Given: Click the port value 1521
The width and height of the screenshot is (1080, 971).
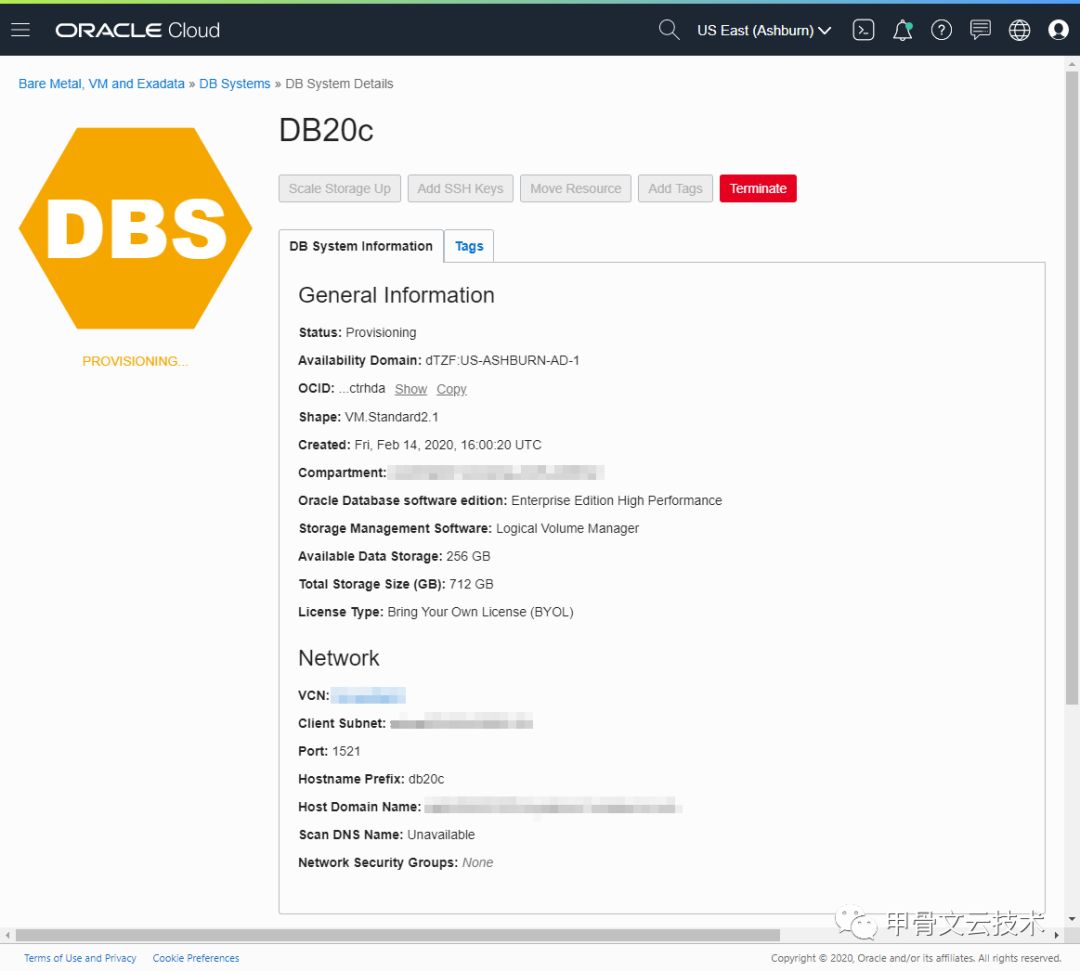Looking at the screenshot, I should (x=346, y=751).
